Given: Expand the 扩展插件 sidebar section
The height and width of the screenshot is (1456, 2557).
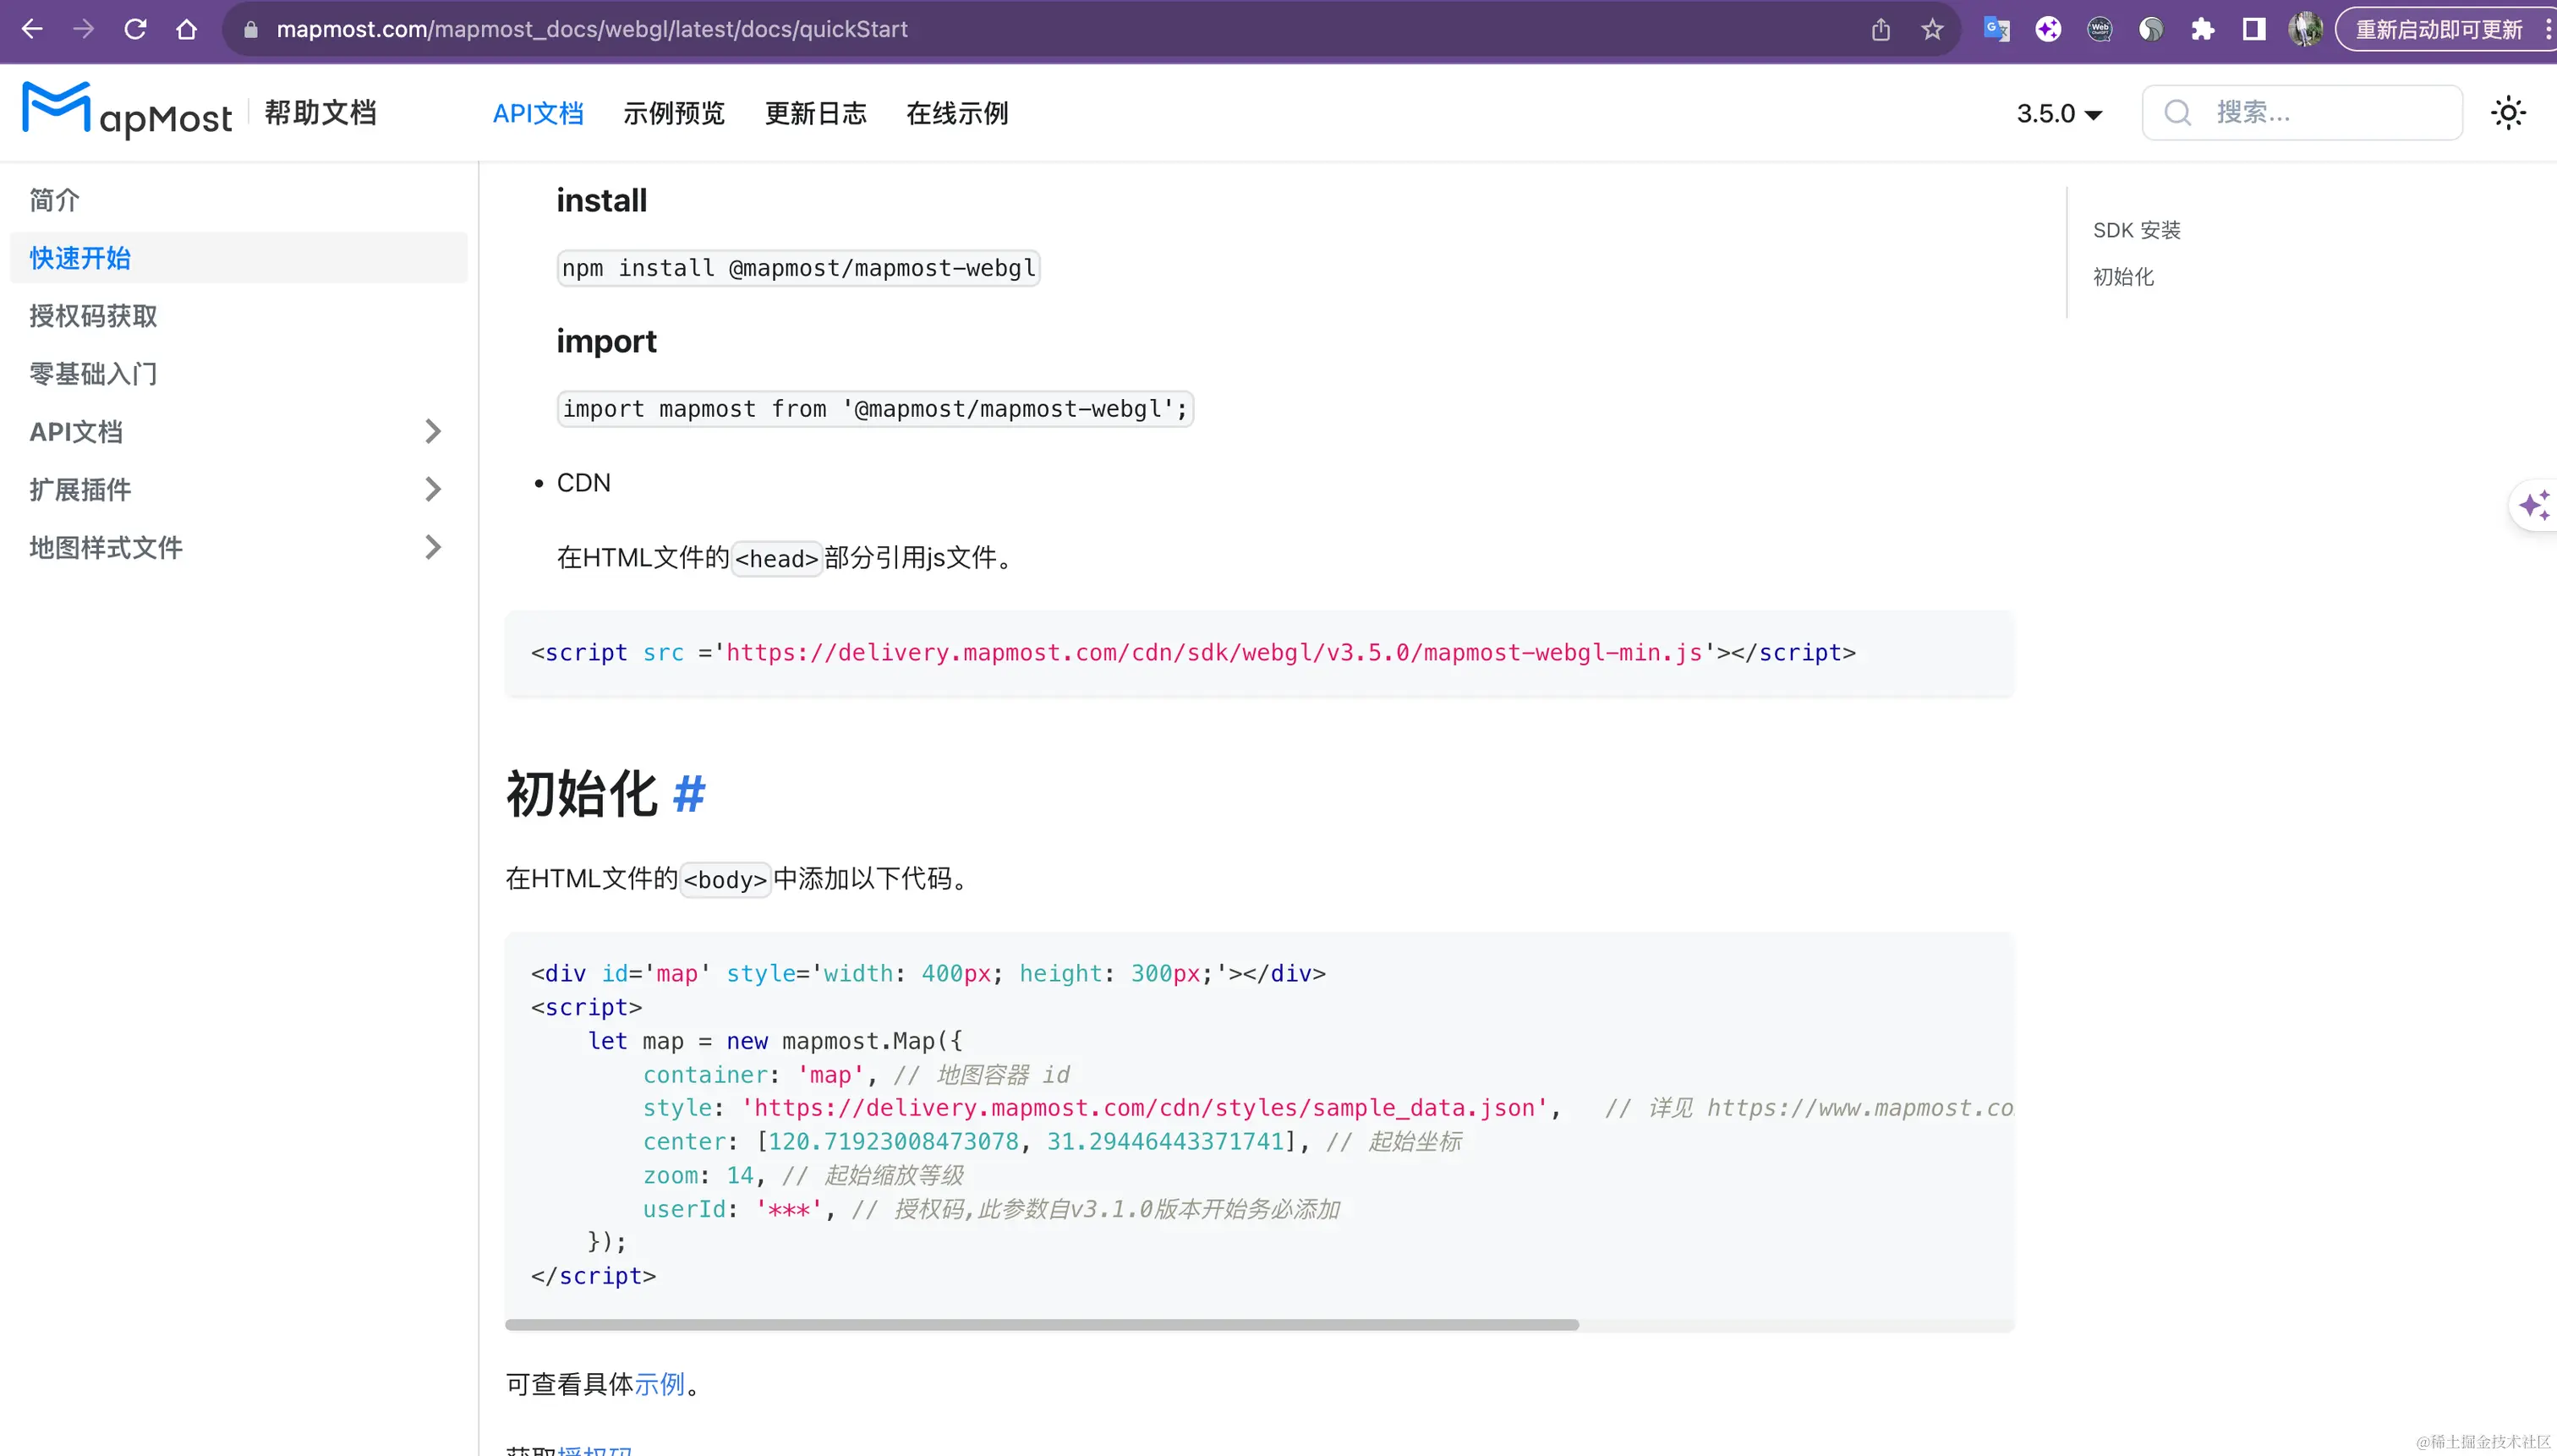Looking at the screenshot, I should [x=432, y=490].
